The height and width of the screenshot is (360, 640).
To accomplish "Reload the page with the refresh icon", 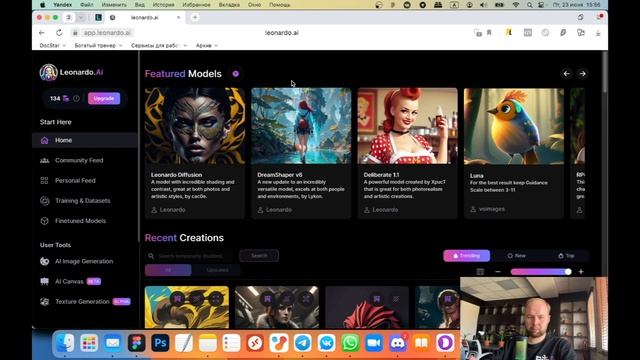I will pyautogui.click(x=59, y=33).
